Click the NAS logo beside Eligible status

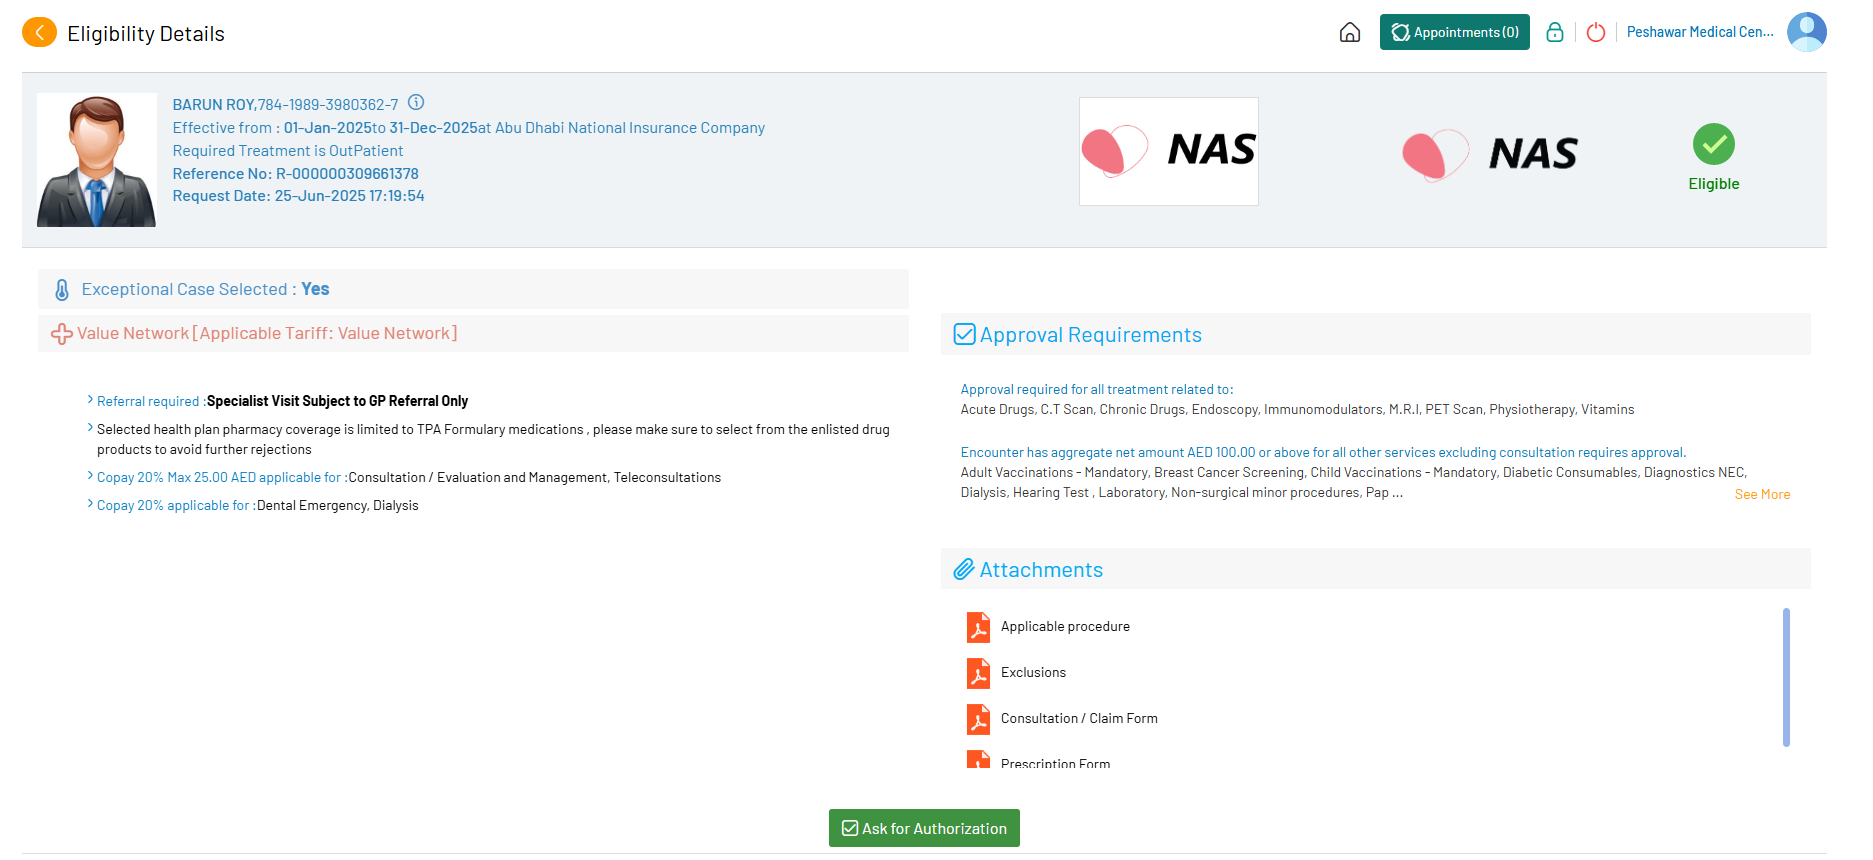point(1490,154)
